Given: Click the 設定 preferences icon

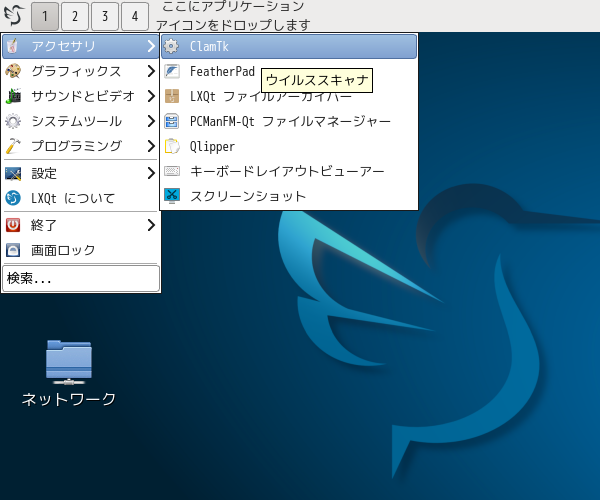Looking at the screenshot, I should [13, 174].
